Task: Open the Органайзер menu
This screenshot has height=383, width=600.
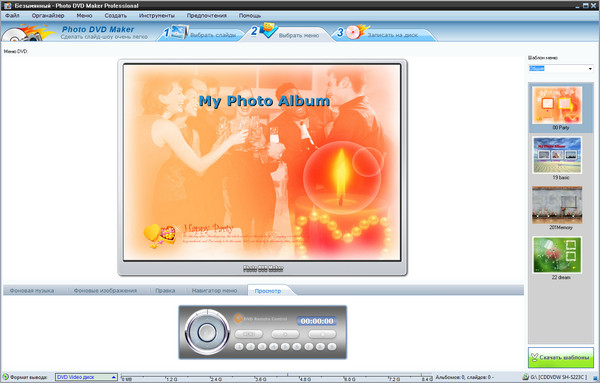Action: coord(48,16)
